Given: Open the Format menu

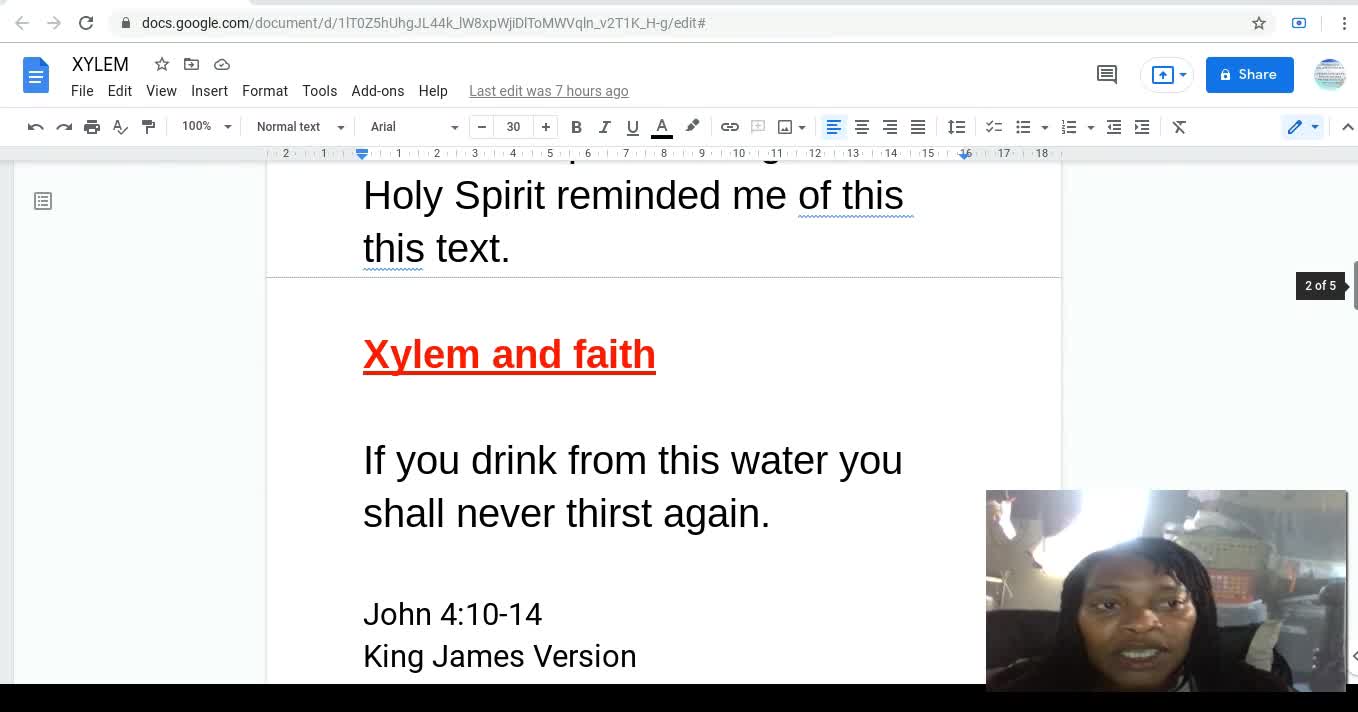Looking at the screenshot, I should click(265, 91).
